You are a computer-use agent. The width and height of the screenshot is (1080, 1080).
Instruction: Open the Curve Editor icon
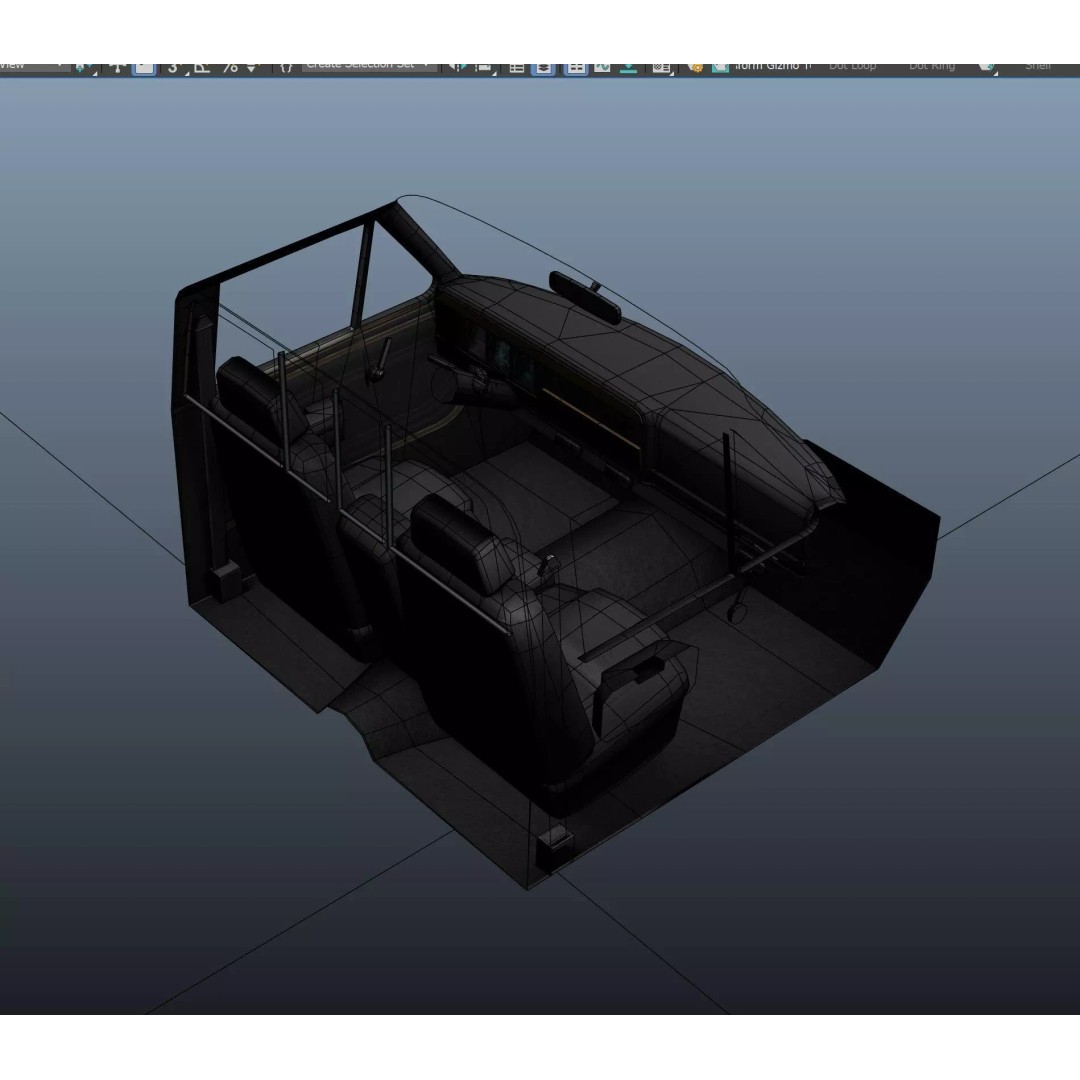(603, 68)
